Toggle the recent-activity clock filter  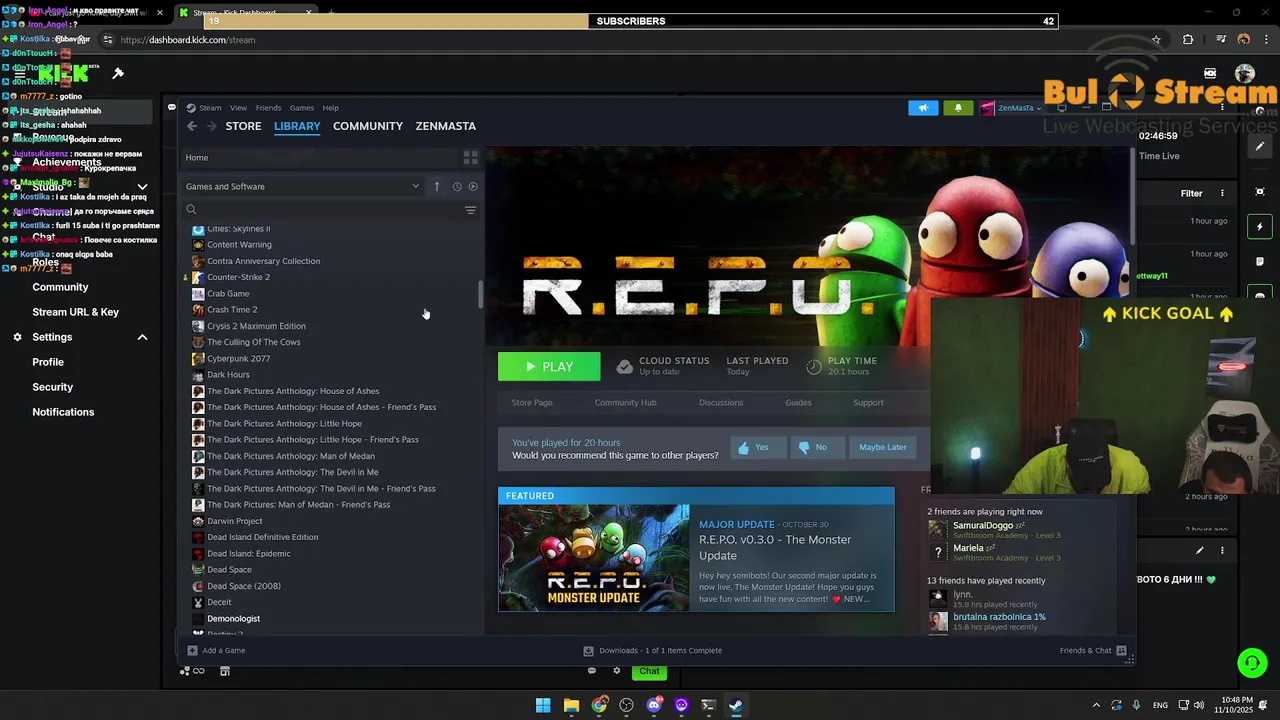(x=457, y=186)
